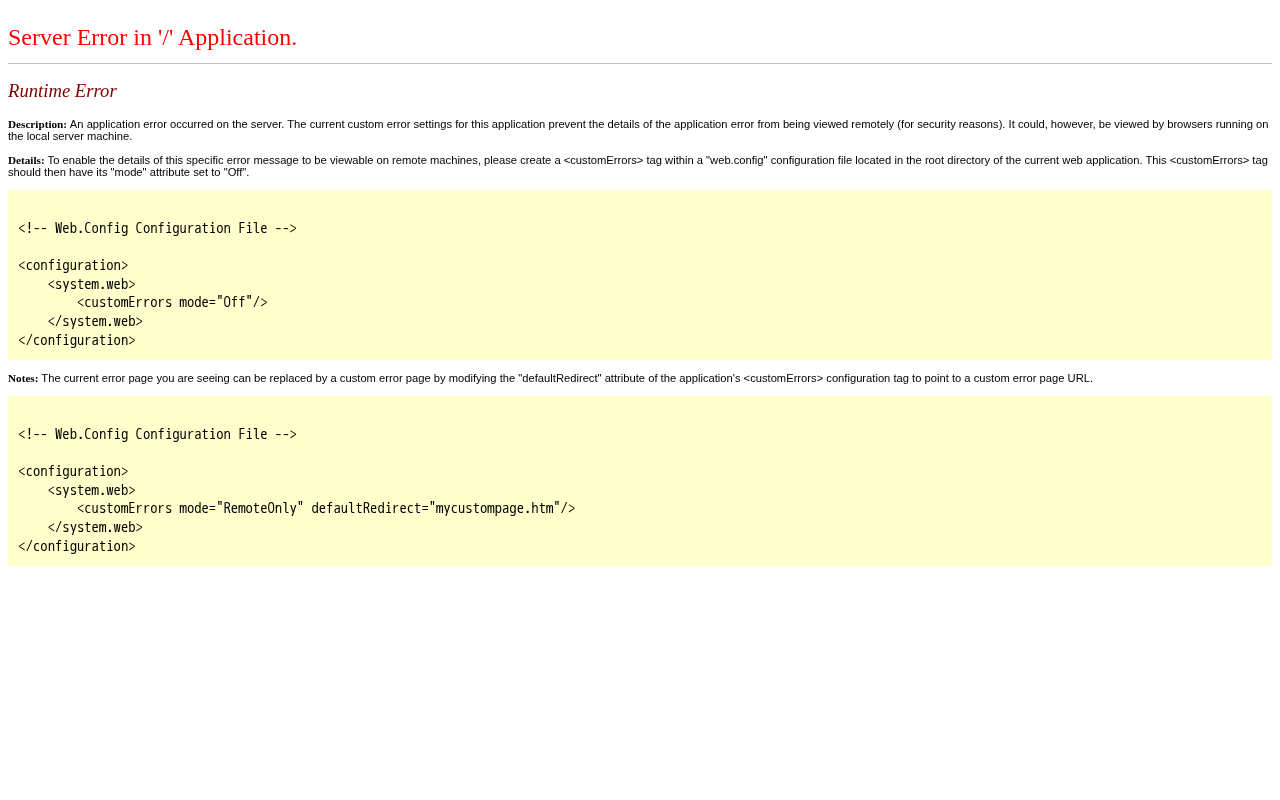1280x800 pixels.
Task: Click the "Server Error in '/' Application." heading
Action: pos(153,38)
